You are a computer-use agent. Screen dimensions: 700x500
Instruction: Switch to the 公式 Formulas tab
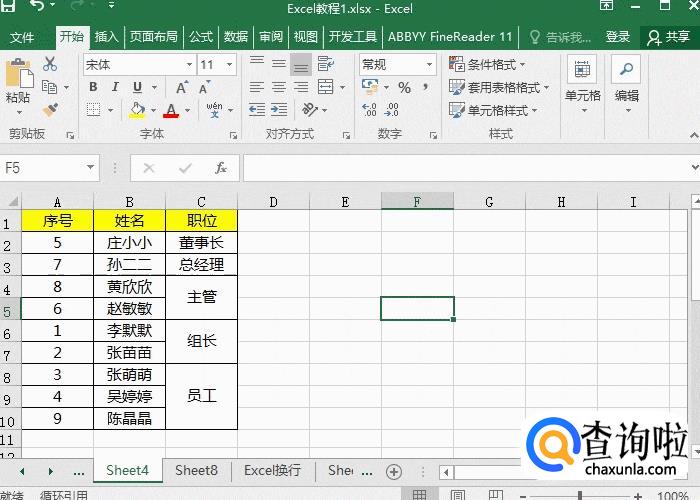pyautogui.click(x=201, y=37)
